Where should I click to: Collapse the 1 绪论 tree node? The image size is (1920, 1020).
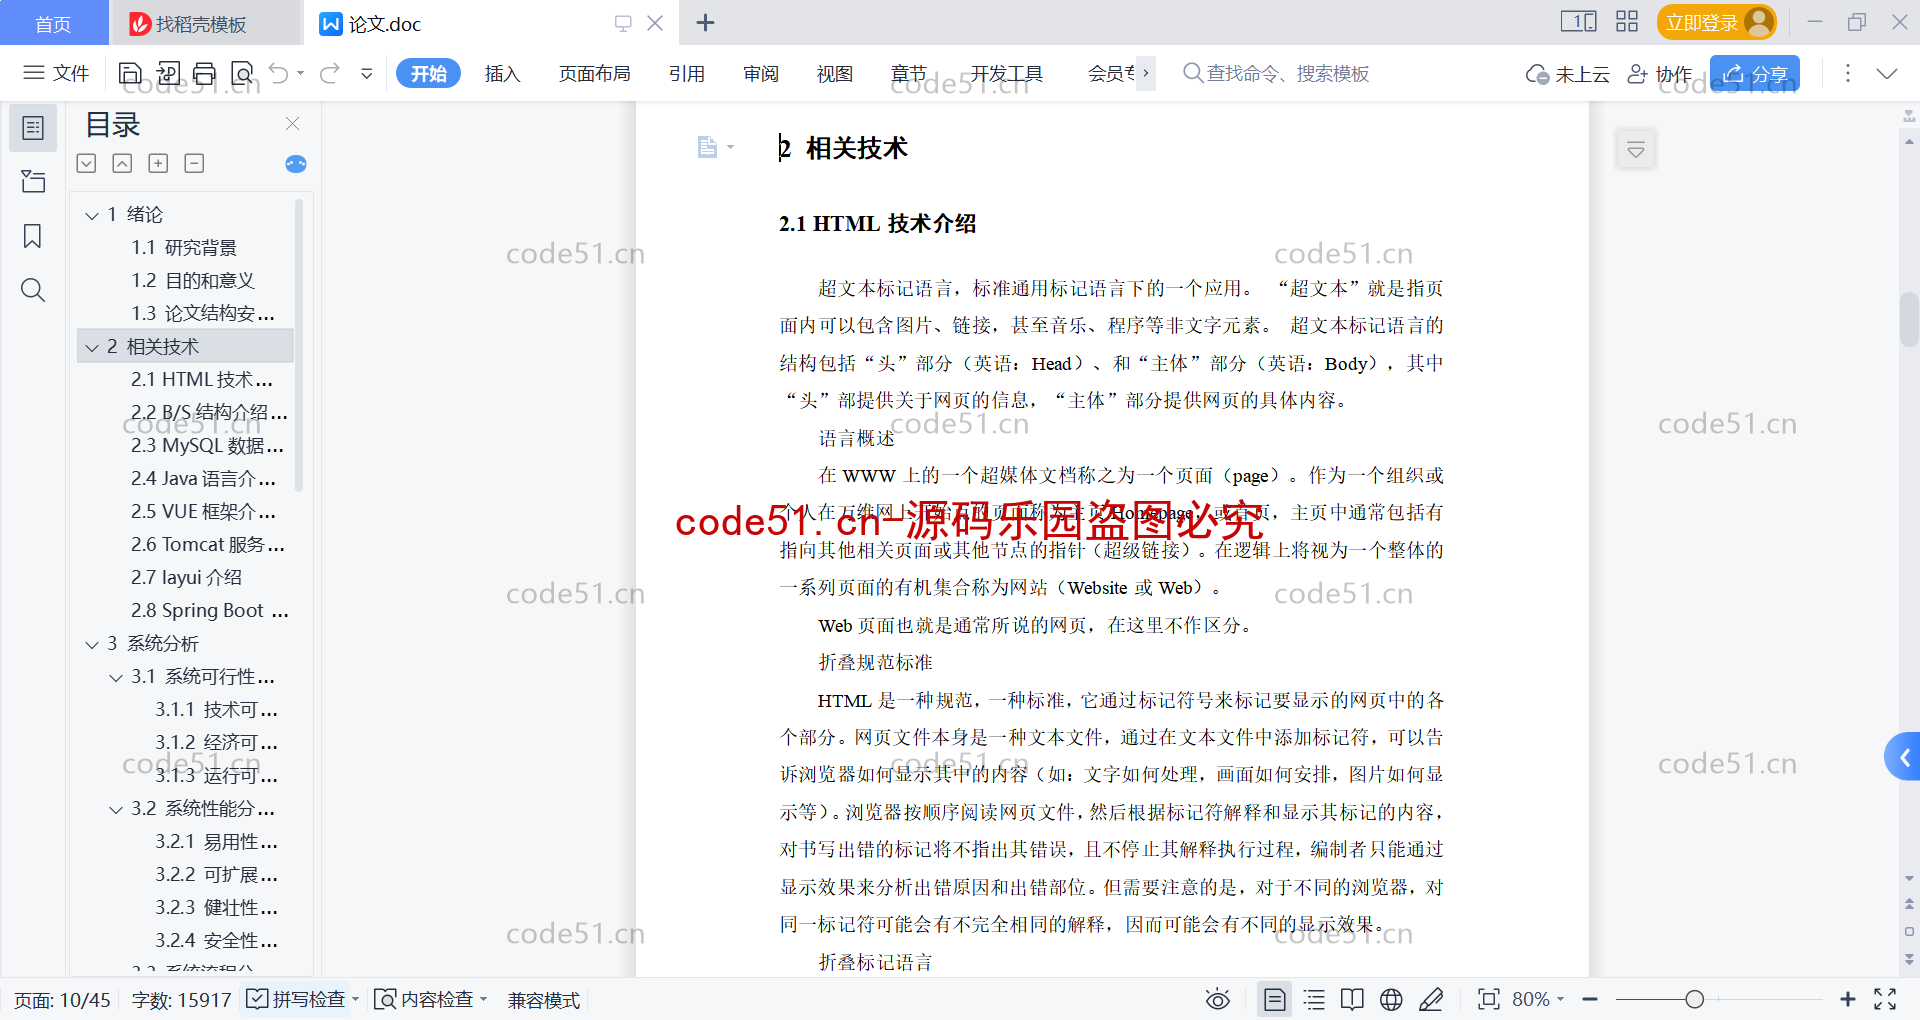[92, 215]
